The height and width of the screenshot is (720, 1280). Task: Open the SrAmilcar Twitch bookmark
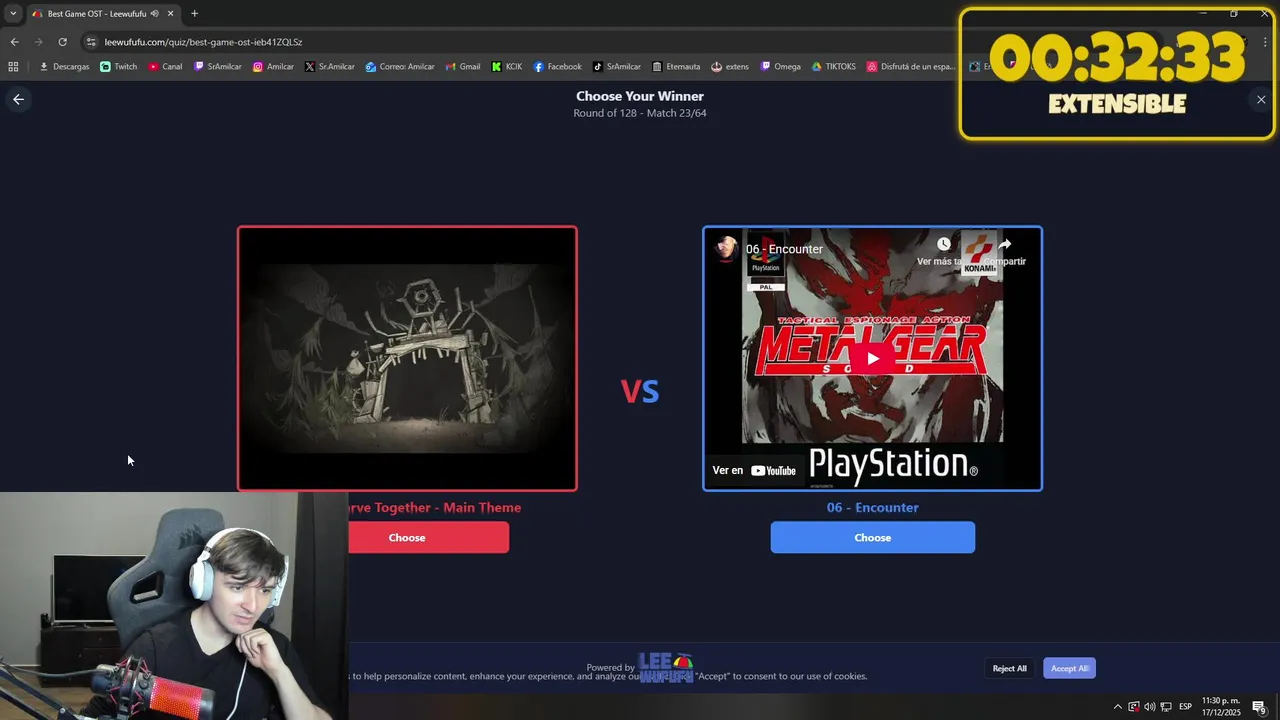tap(217, 67)
